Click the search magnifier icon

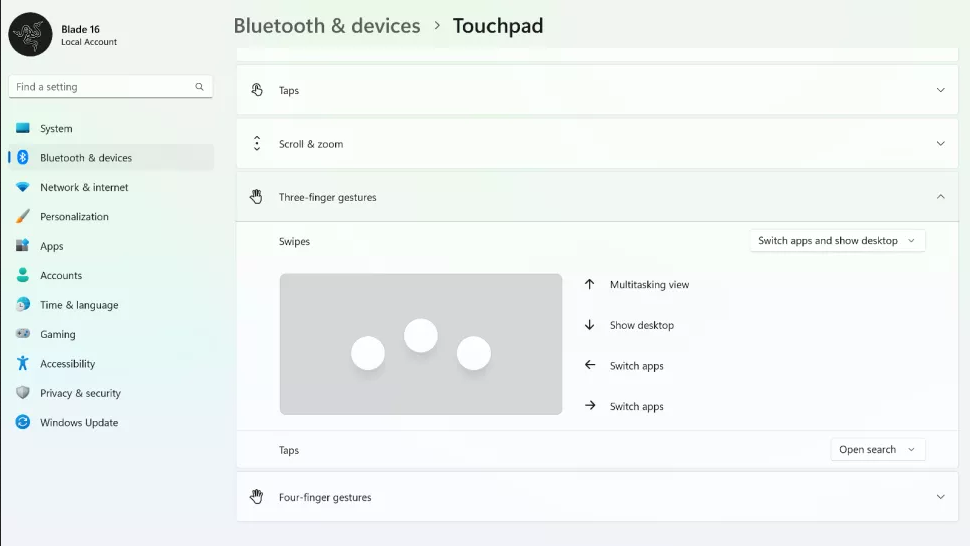point(200,87)
